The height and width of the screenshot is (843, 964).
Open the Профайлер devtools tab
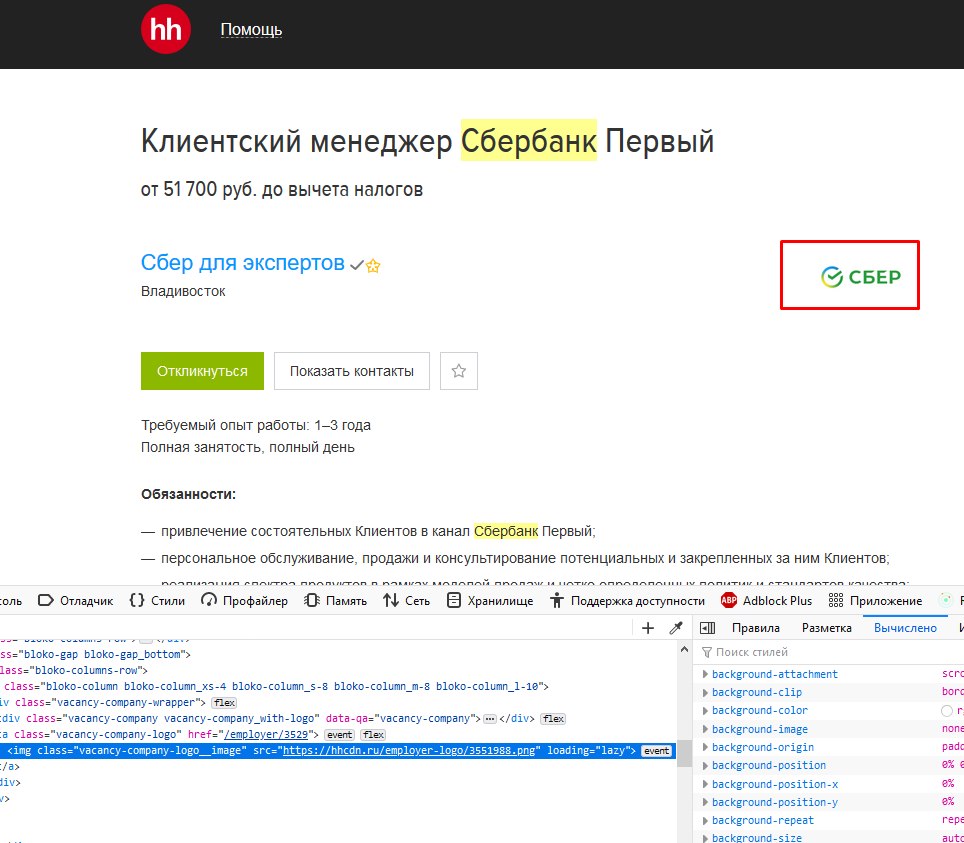click(245, 601)
